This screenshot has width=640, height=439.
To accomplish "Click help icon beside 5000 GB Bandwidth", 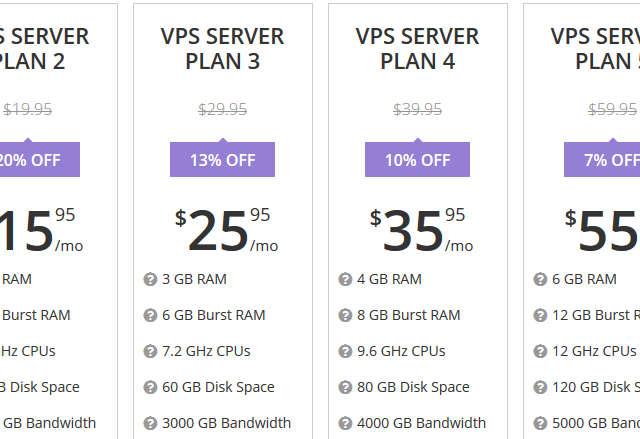I will [x=540, y=423].
